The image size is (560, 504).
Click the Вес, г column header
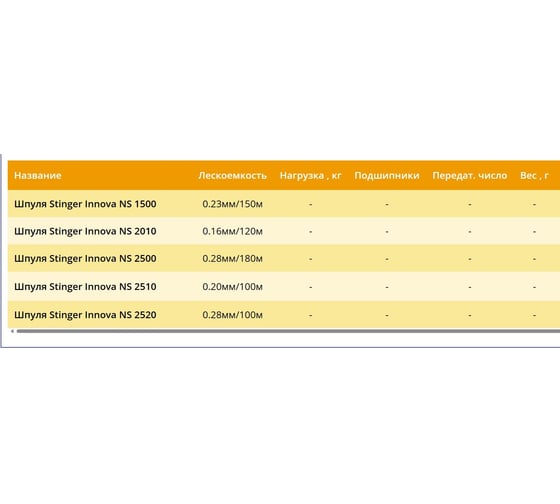click(x=534, y=175)
